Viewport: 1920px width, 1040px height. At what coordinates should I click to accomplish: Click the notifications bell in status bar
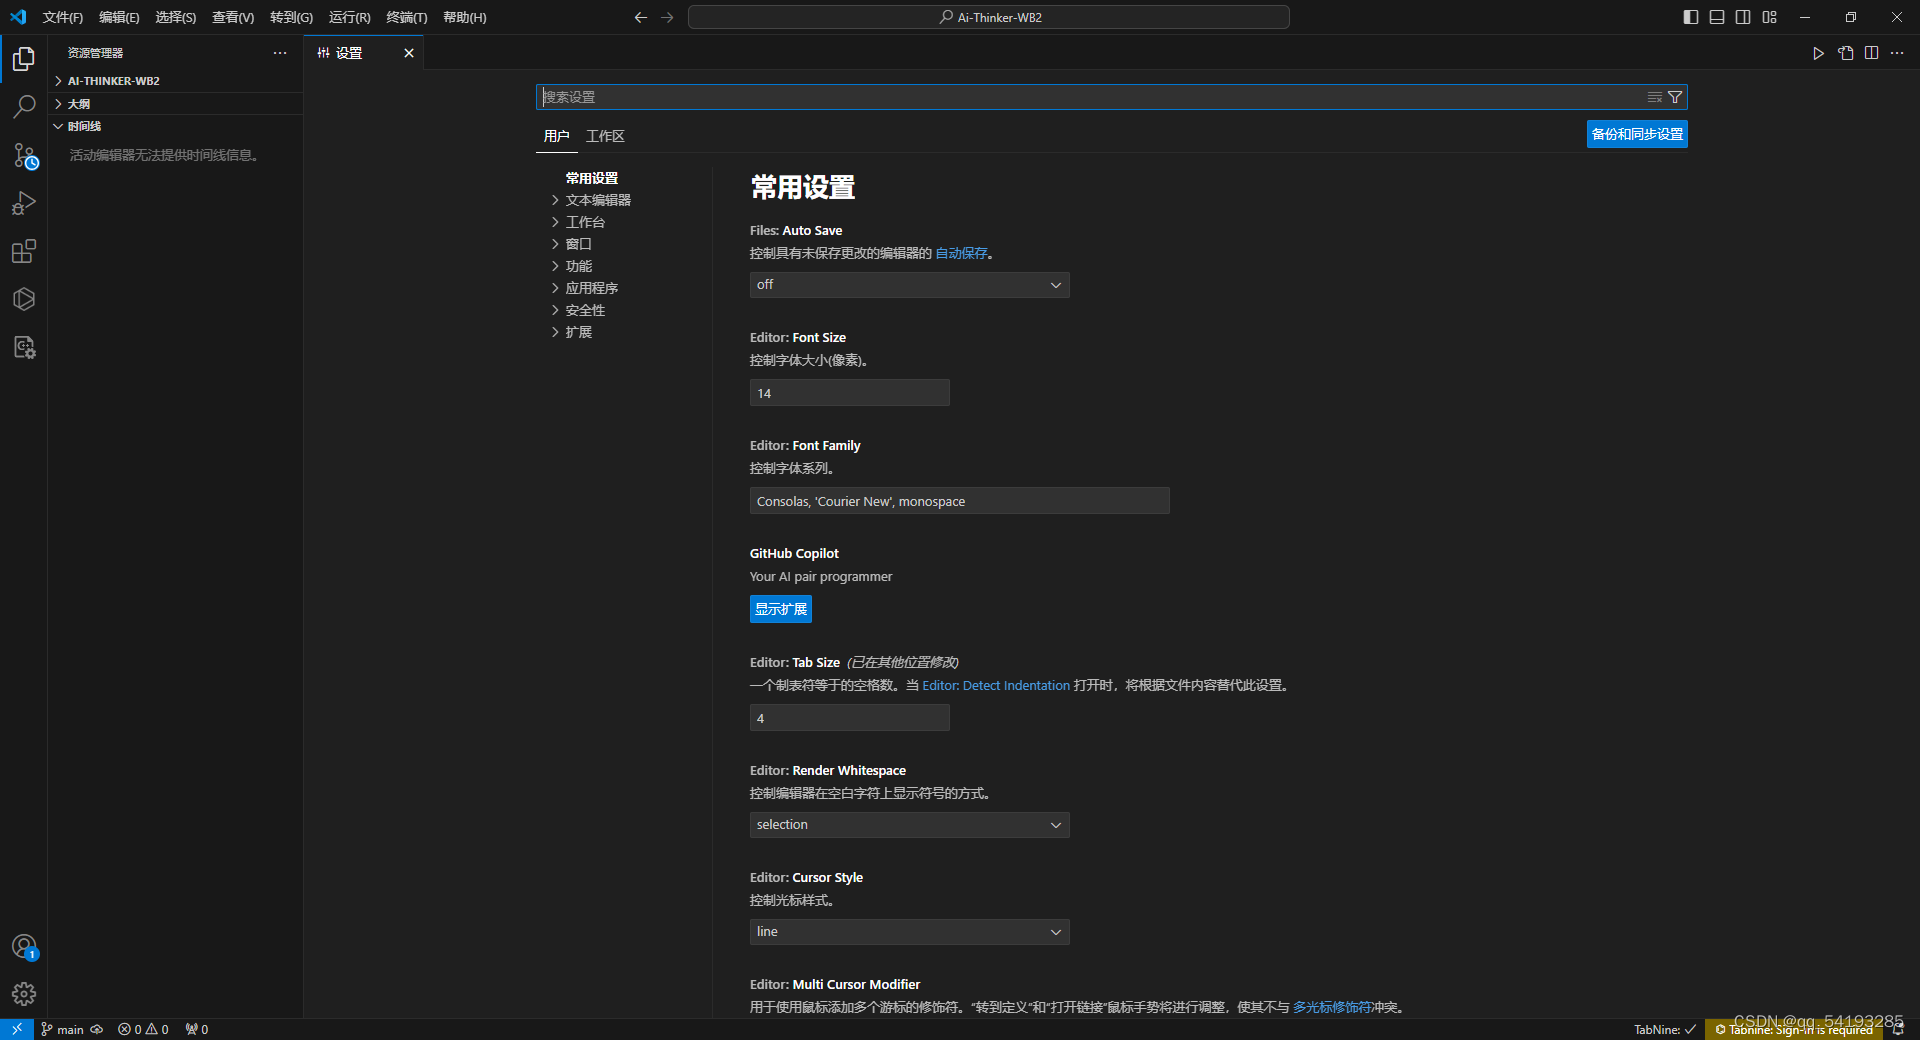click(1897, 1029)
